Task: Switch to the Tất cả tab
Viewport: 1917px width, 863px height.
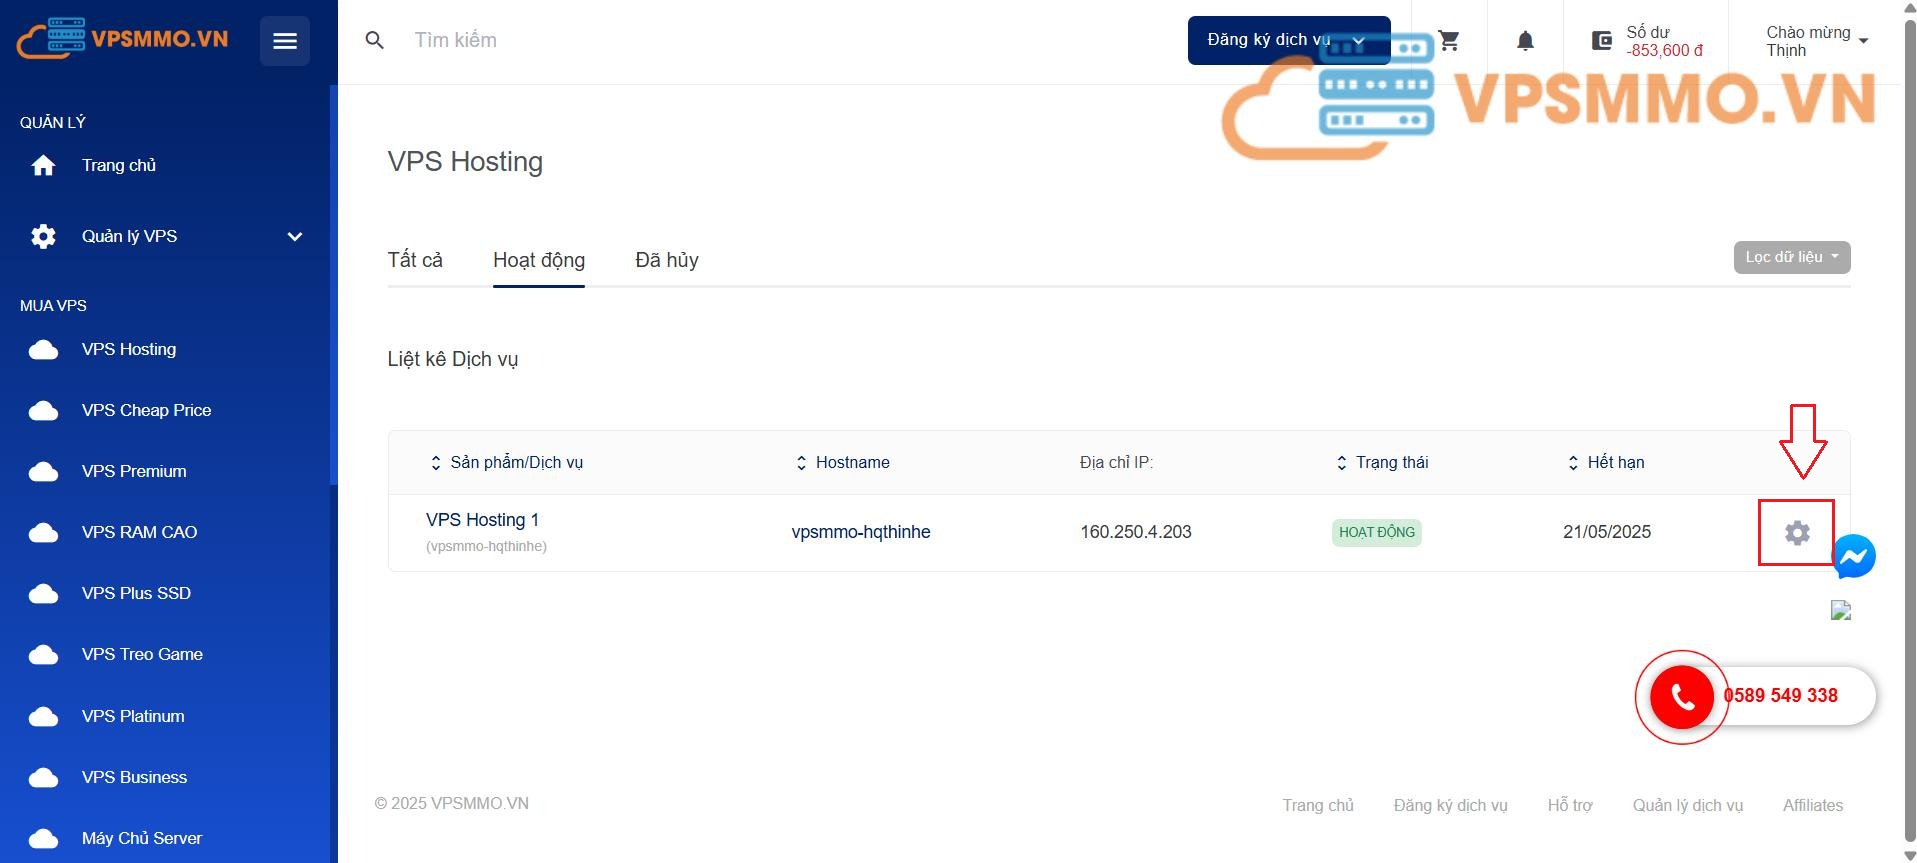Action: (x=415, y=261)
